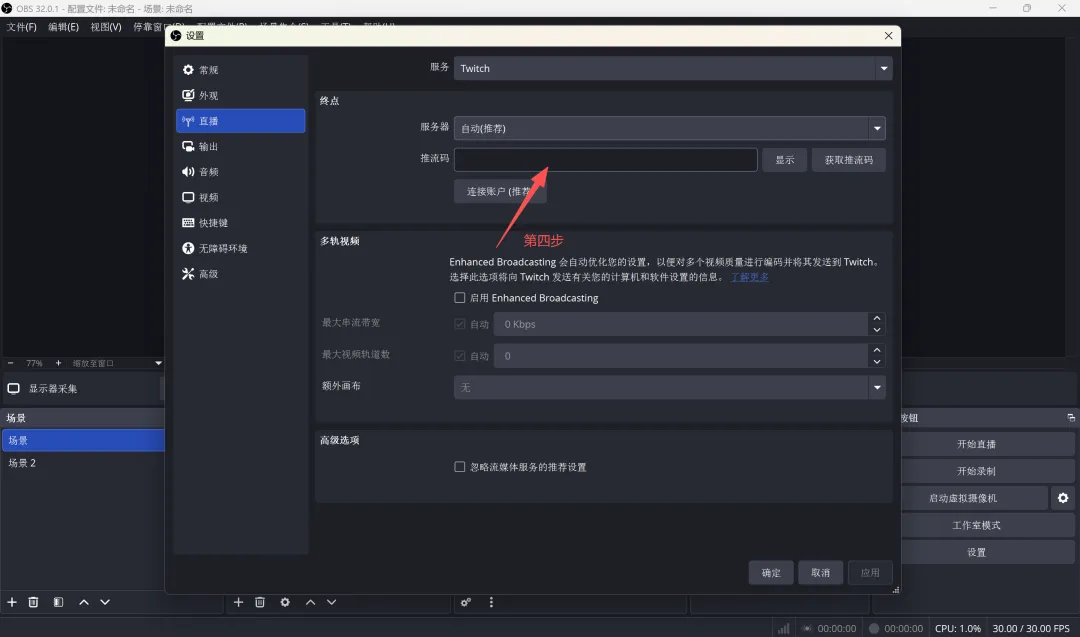Open the 高级 (Advanced) settings page
The image size is (1080, 637).
click(x=240, y=273)
